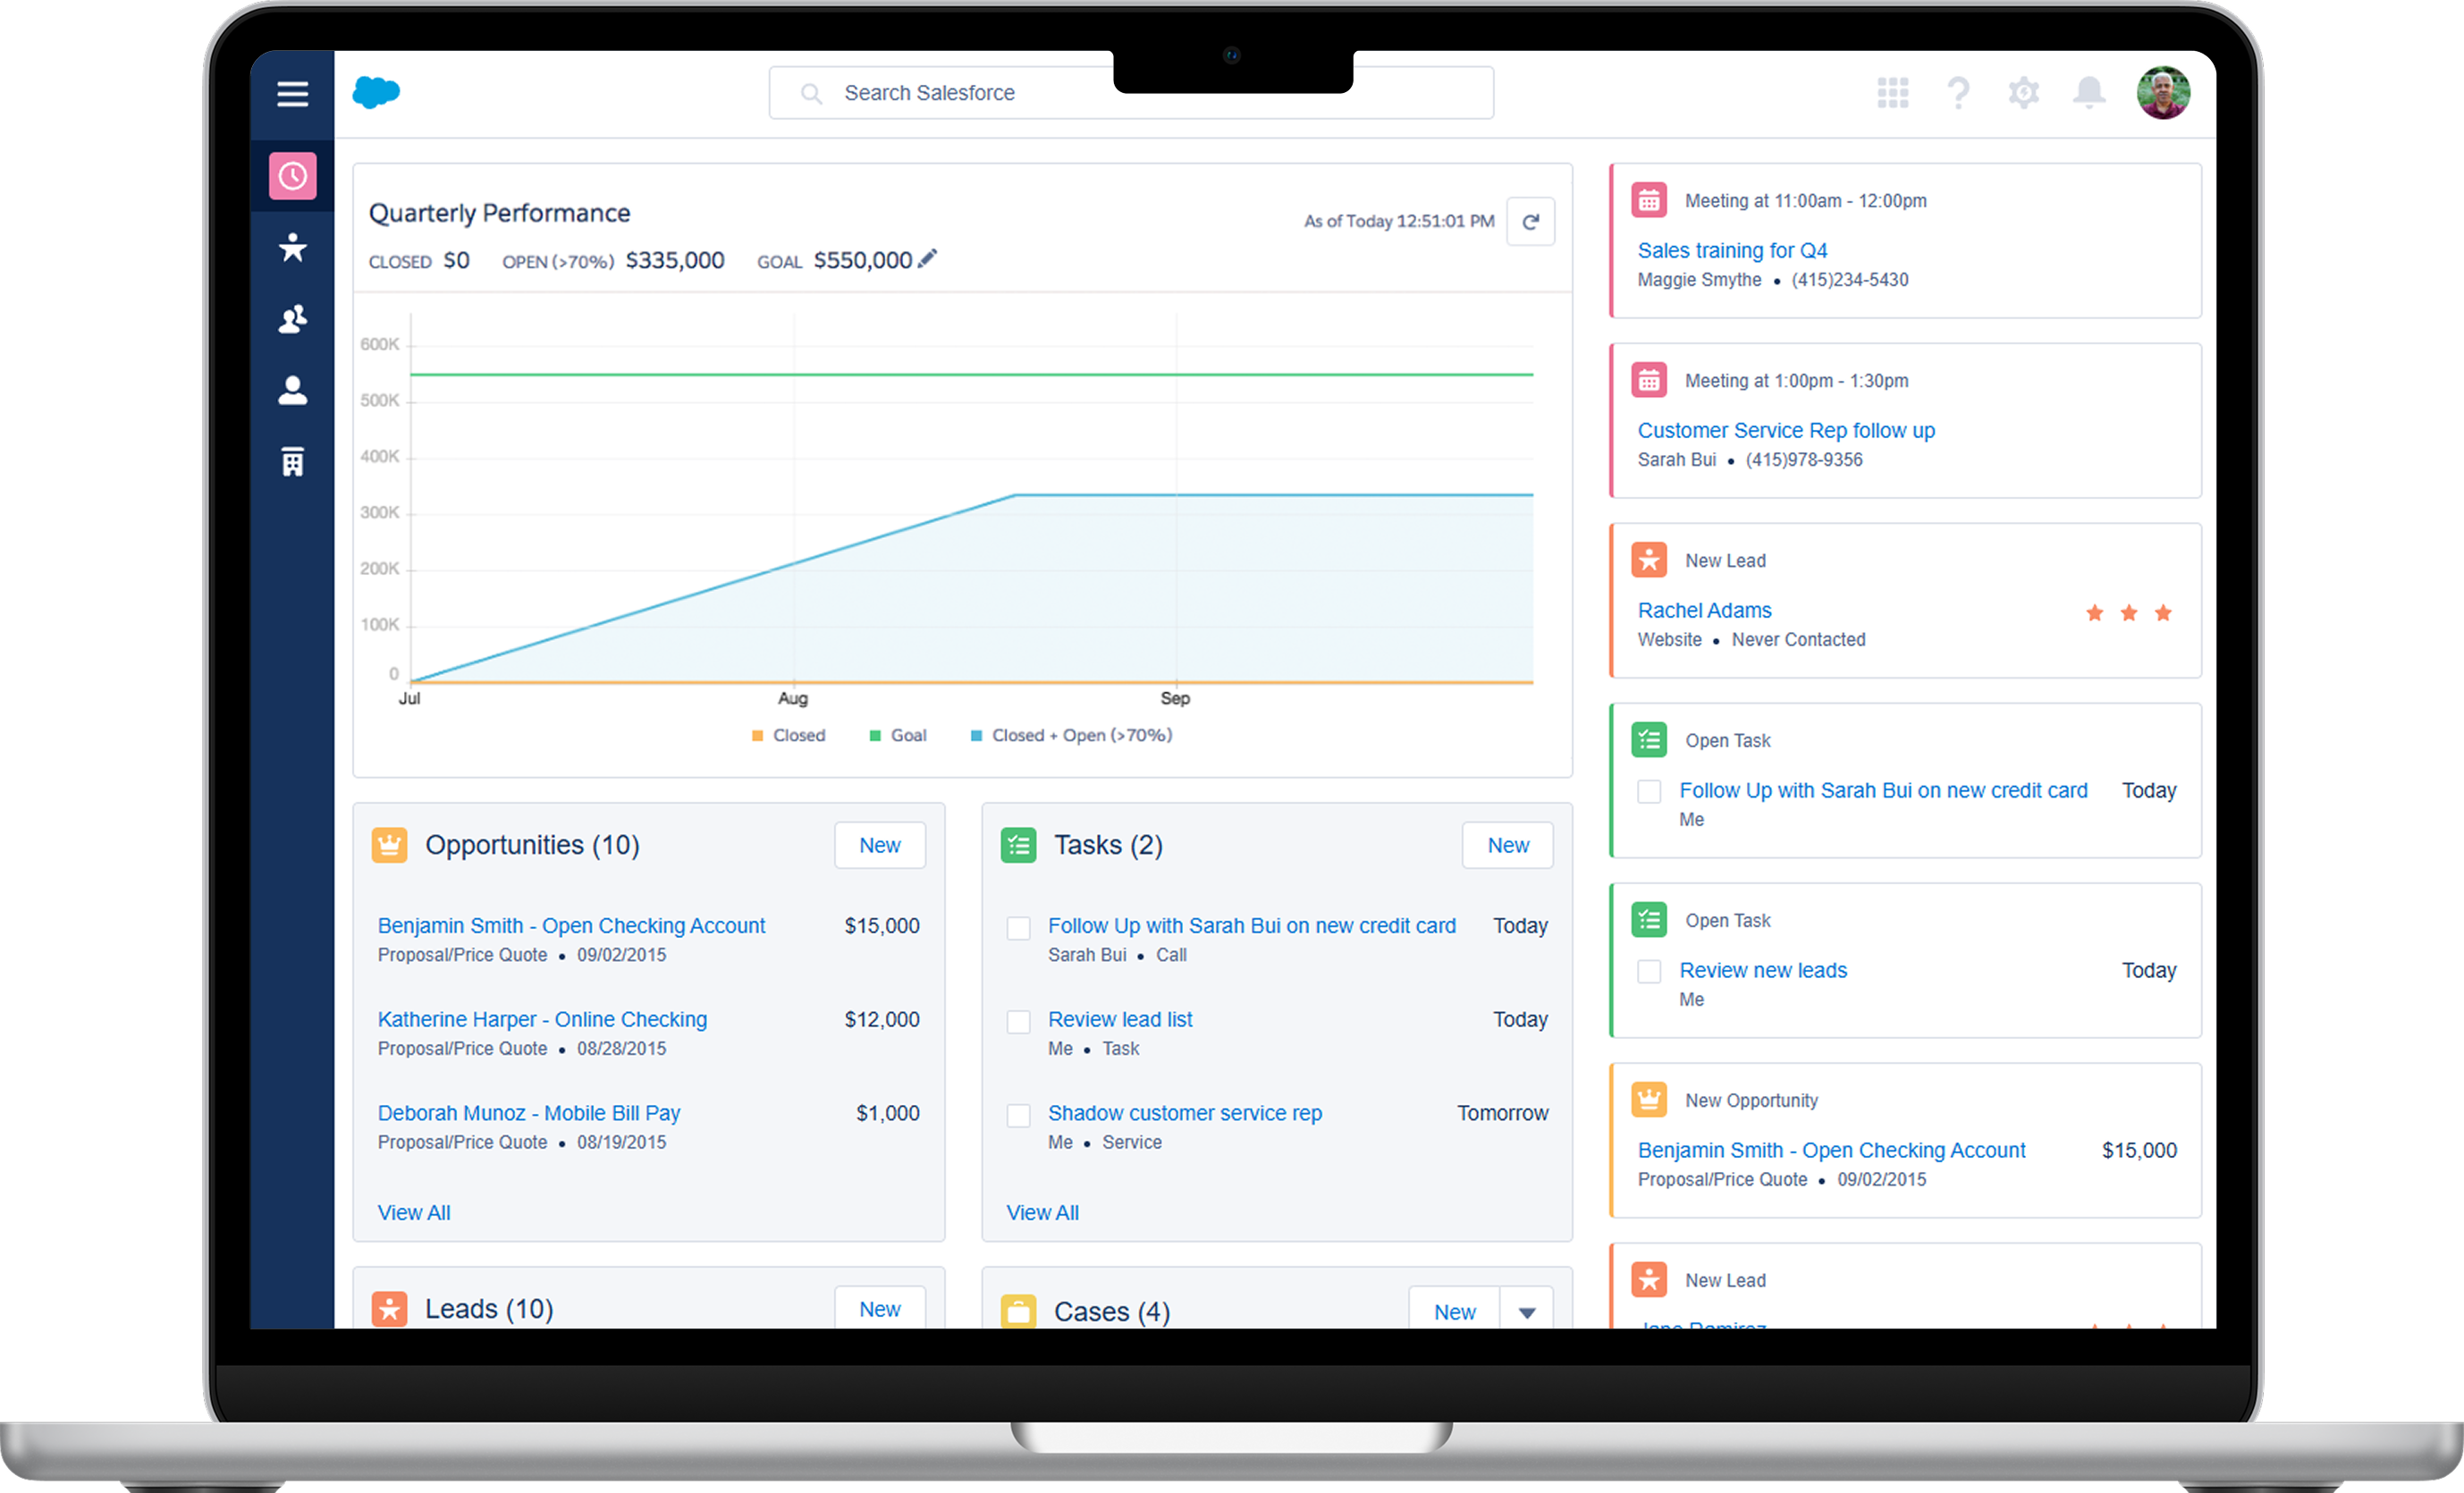The height and width of the screenshot is (1493, 2464).
Task: Check Shadow customer service rep task
Action: (1018, 1115)
